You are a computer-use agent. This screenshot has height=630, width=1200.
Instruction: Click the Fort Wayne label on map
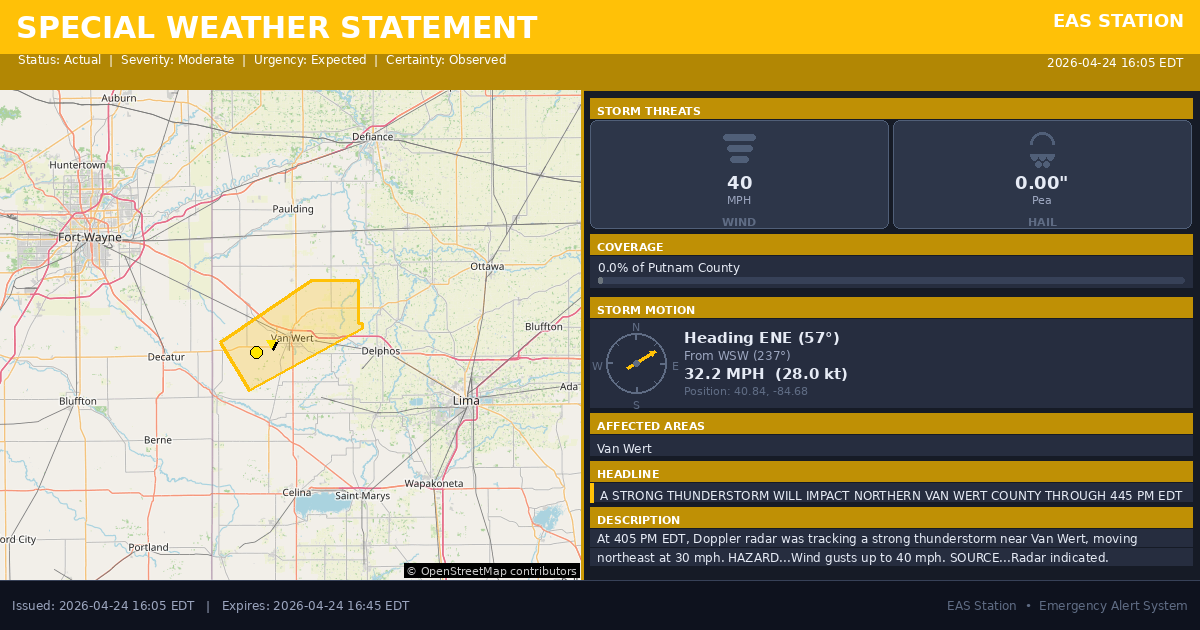(90, 237)
